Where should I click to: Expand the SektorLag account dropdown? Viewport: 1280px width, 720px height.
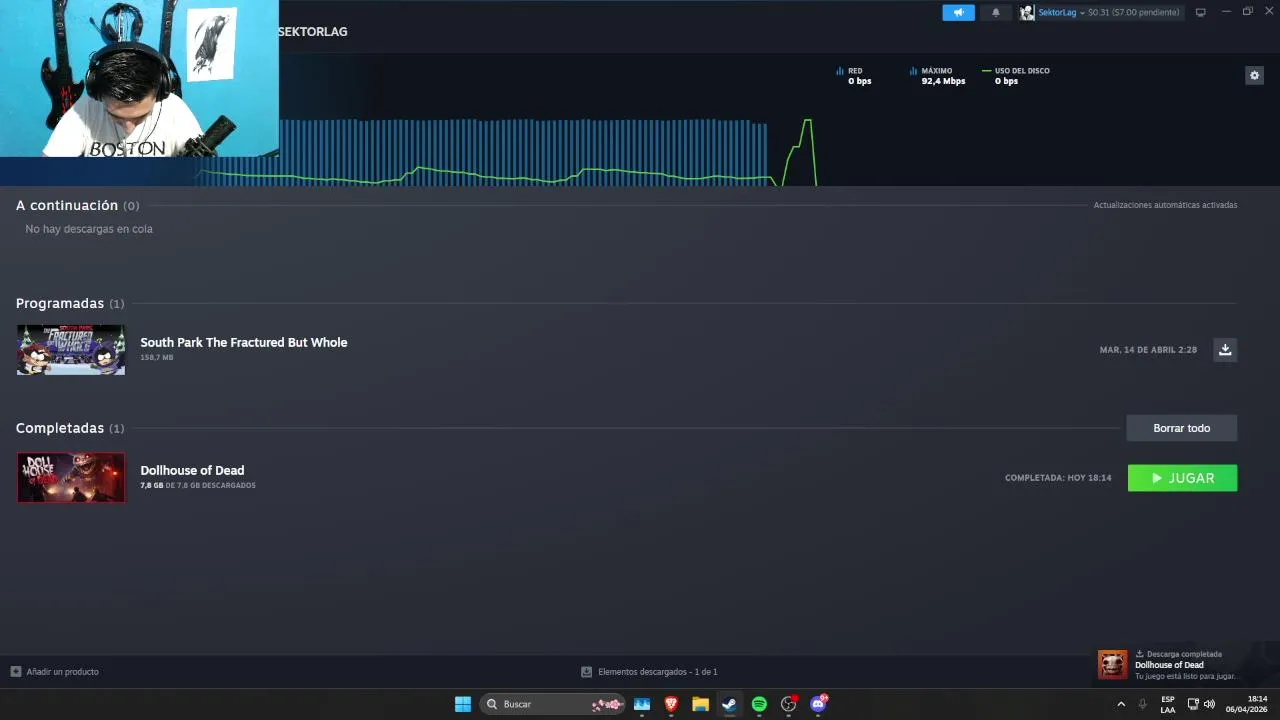1082,12
